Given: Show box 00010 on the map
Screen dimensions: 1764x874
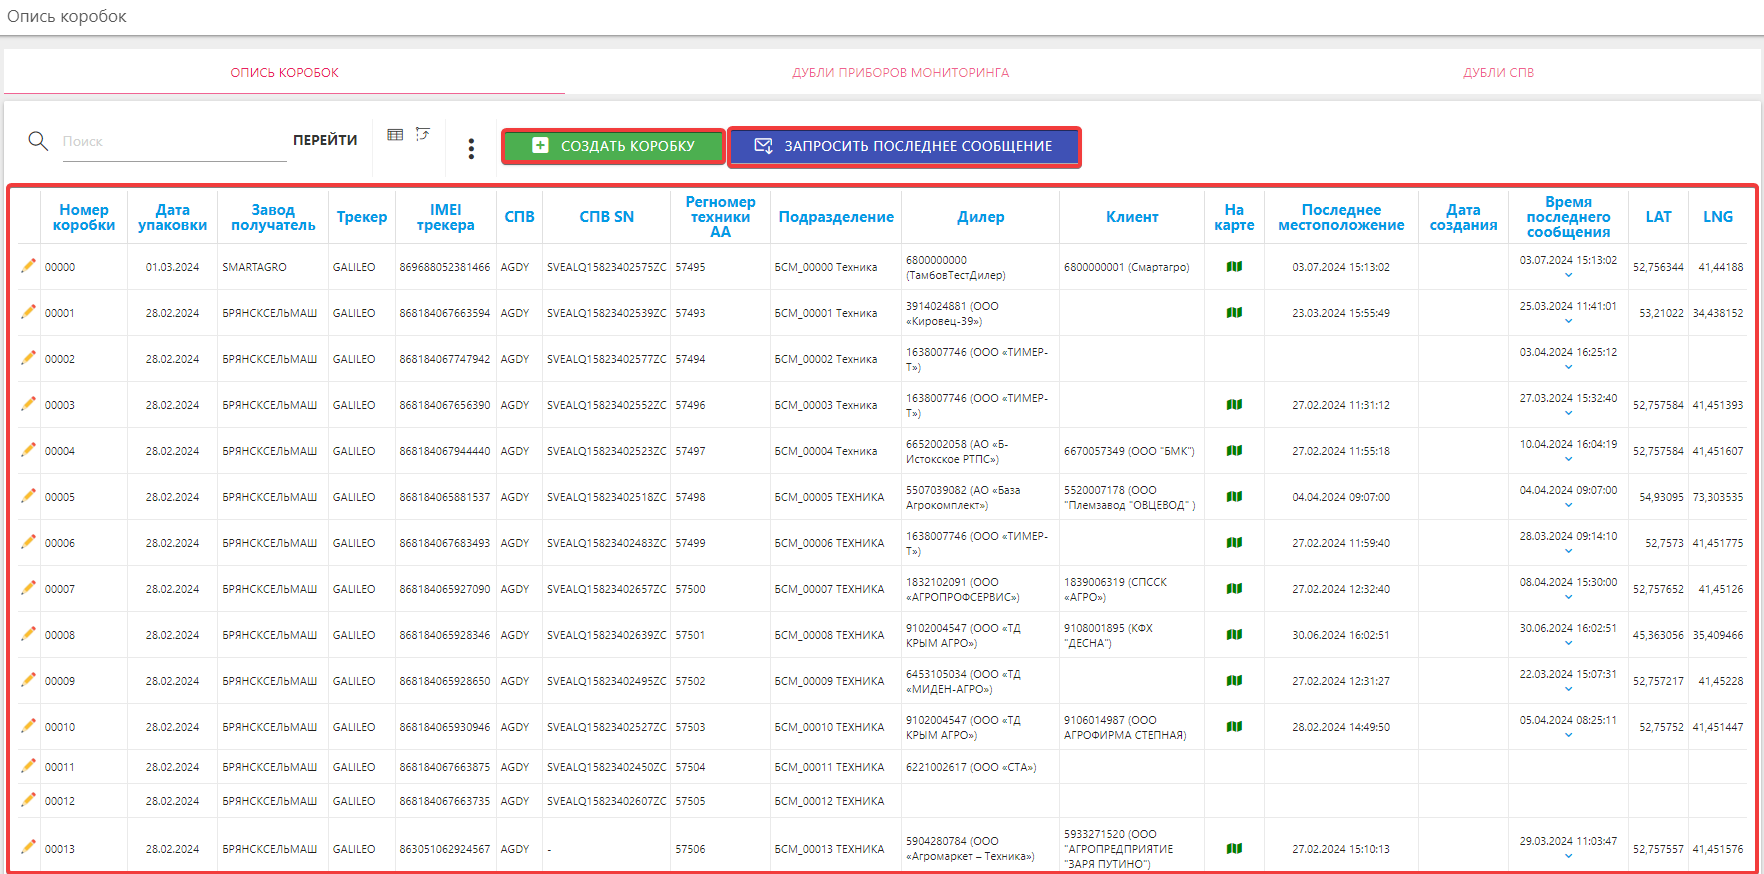Looking at the screenshot, I should pyautogui.click(x=1234, y=727).
